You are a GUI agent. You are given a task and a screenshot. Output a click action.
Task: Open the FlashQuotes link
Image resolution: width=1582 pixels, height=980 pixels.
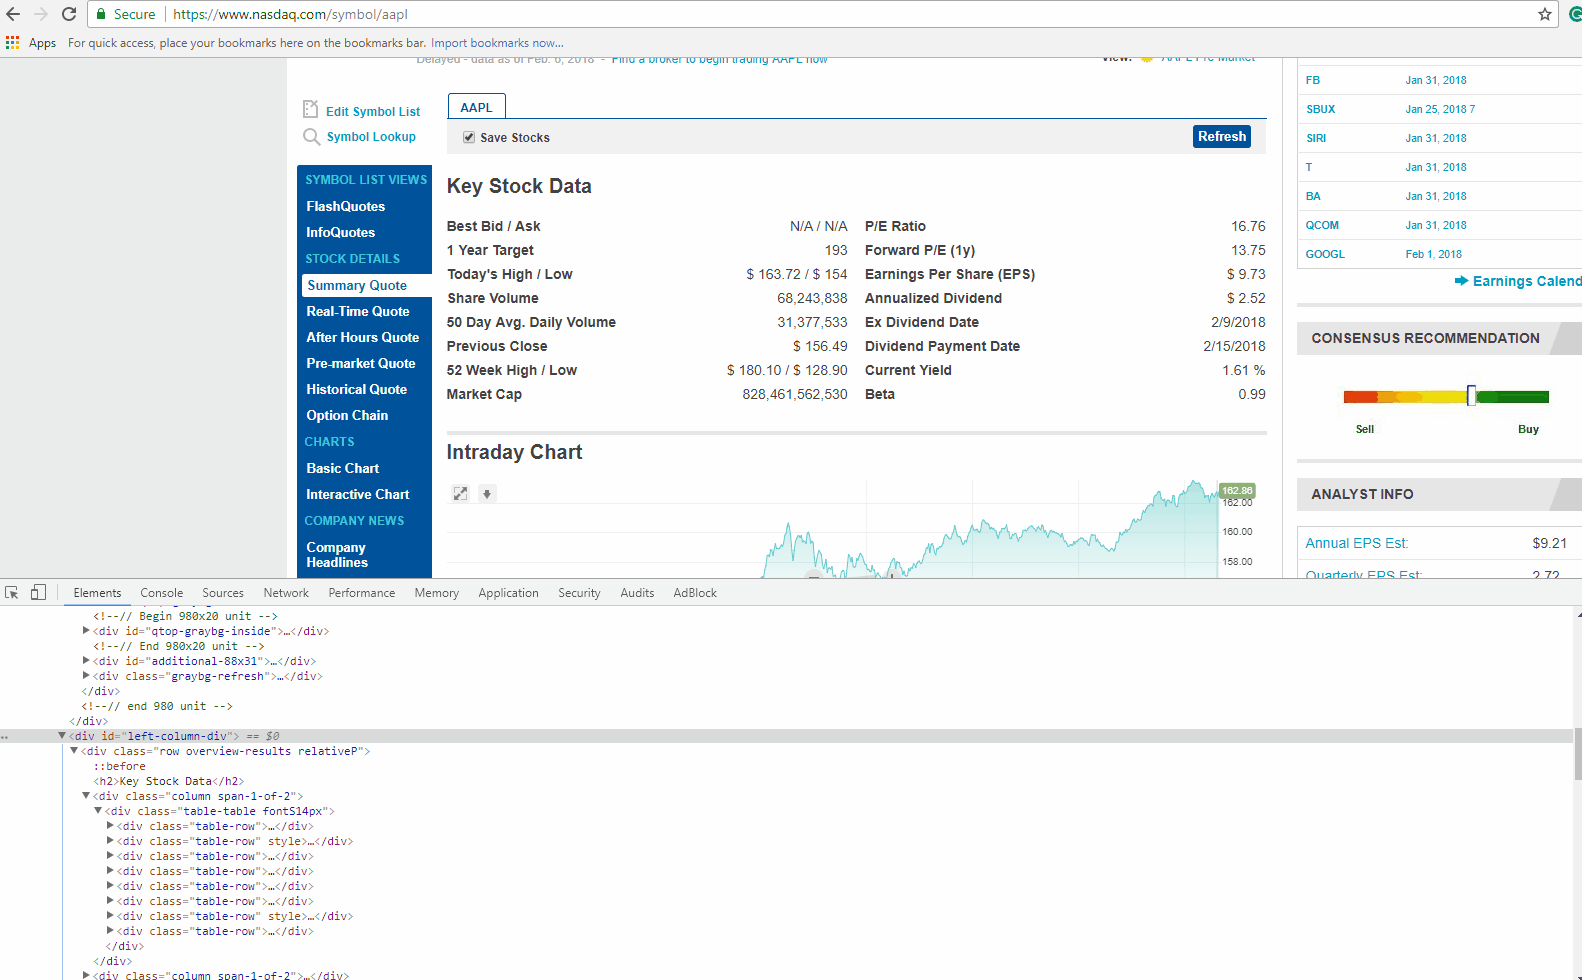click(x=346, y=206)
